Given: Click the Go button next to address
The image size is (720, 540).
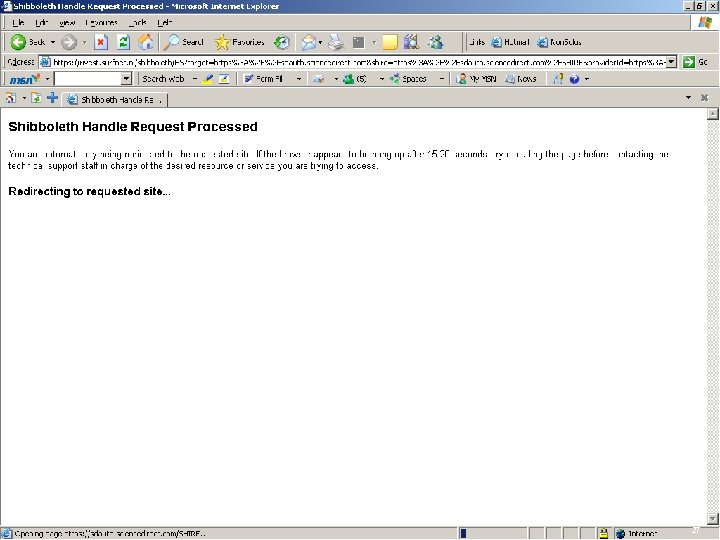Looking at the screenshot, I should click(x=695, y=62).
